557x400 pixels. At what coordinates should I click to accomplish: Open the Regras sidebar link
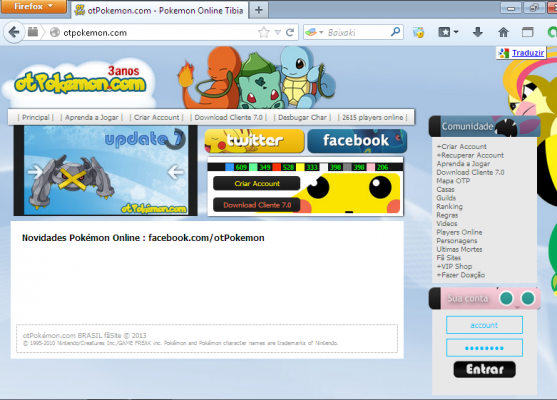click(x=447, y=215)
